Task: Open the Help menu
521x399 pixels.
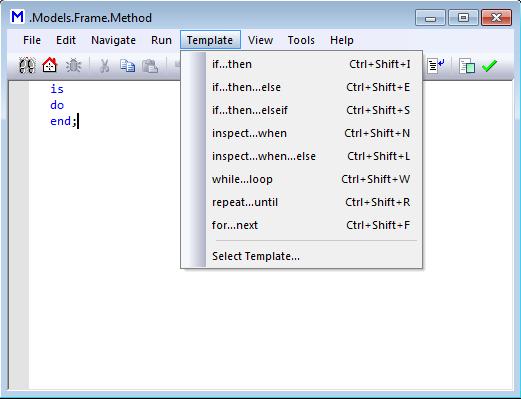Action: [x=342, y=40]
